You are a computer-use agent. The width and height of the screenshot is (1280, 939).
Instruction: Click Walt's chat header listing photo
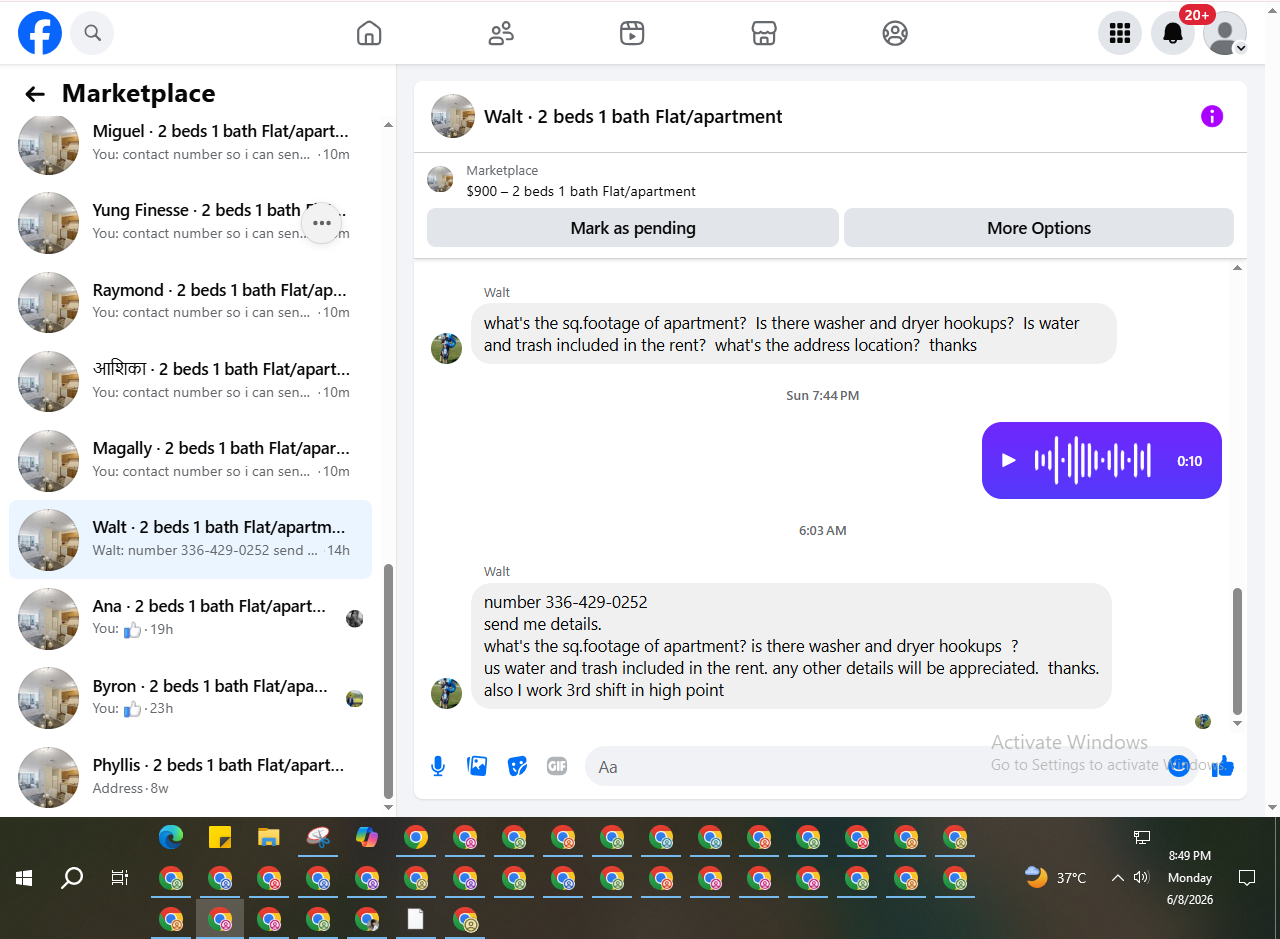click(453, 117)
